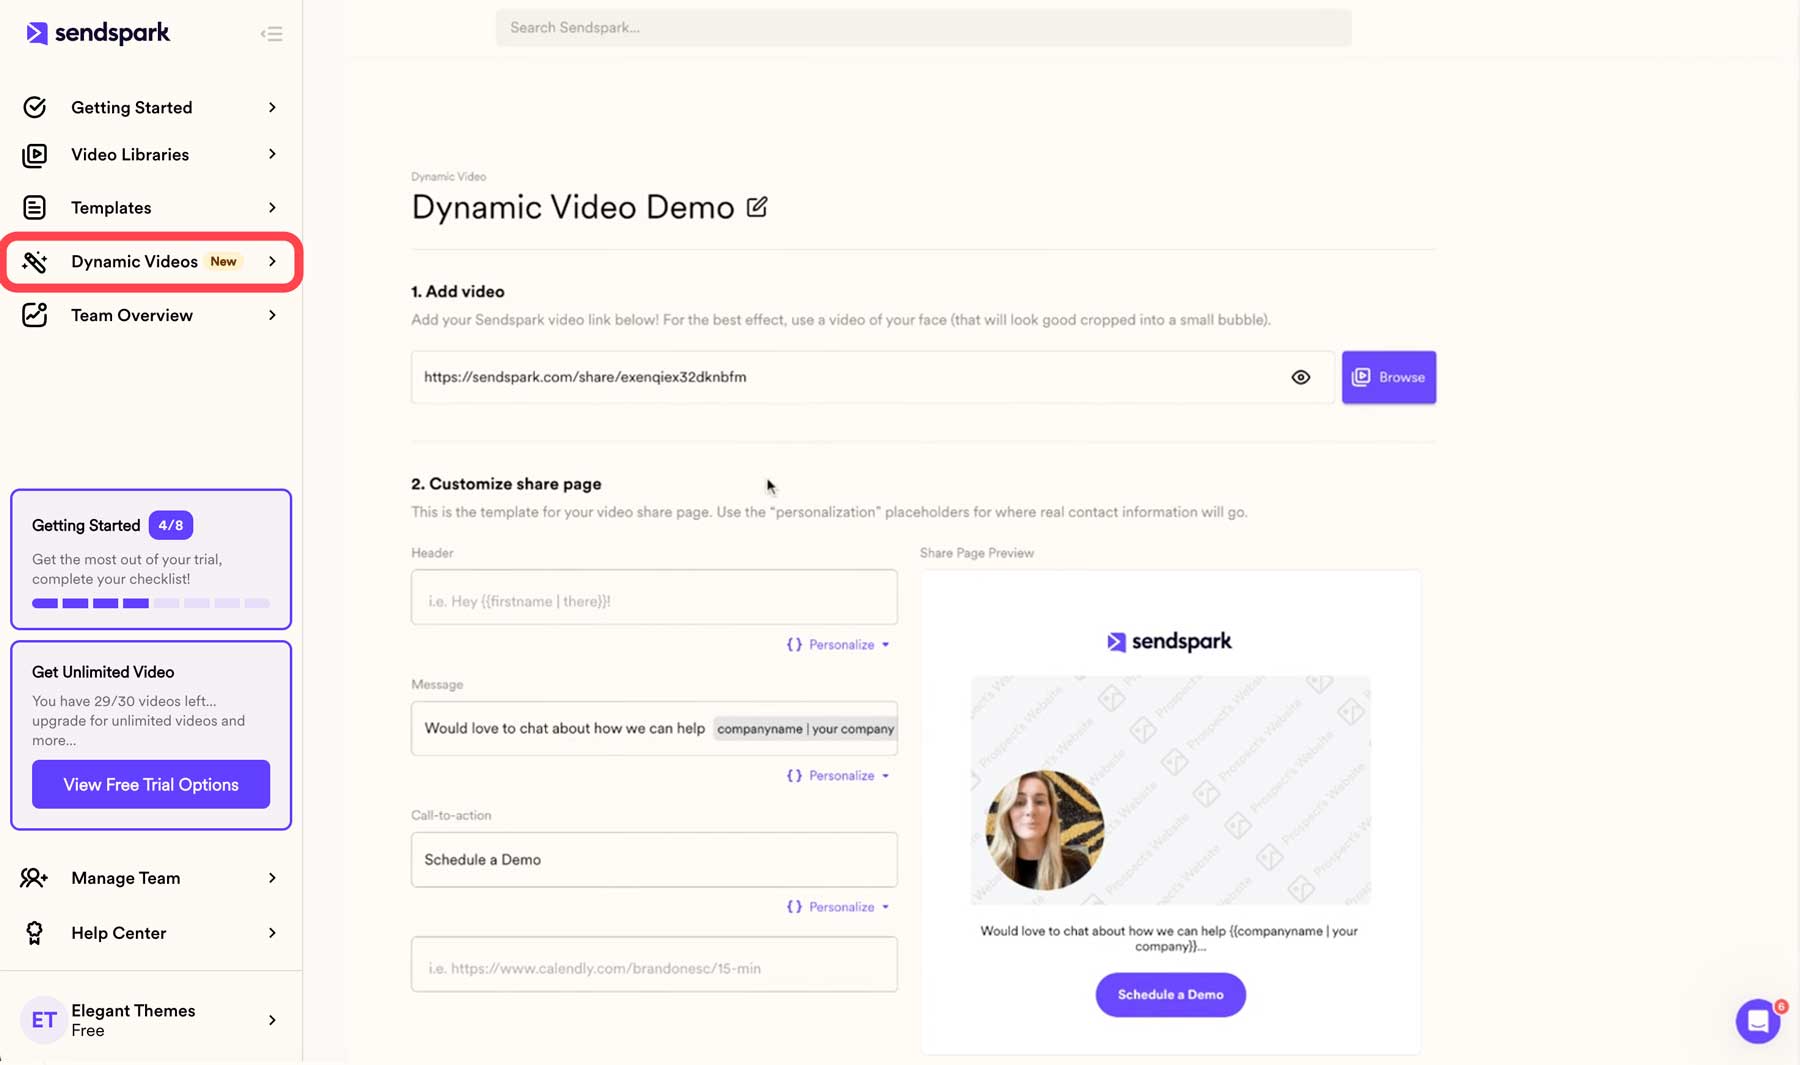Viewport: 1800px width, 1065px height.
Task: Expand the Getting Started menu item
Action: (x=131, y=107)
